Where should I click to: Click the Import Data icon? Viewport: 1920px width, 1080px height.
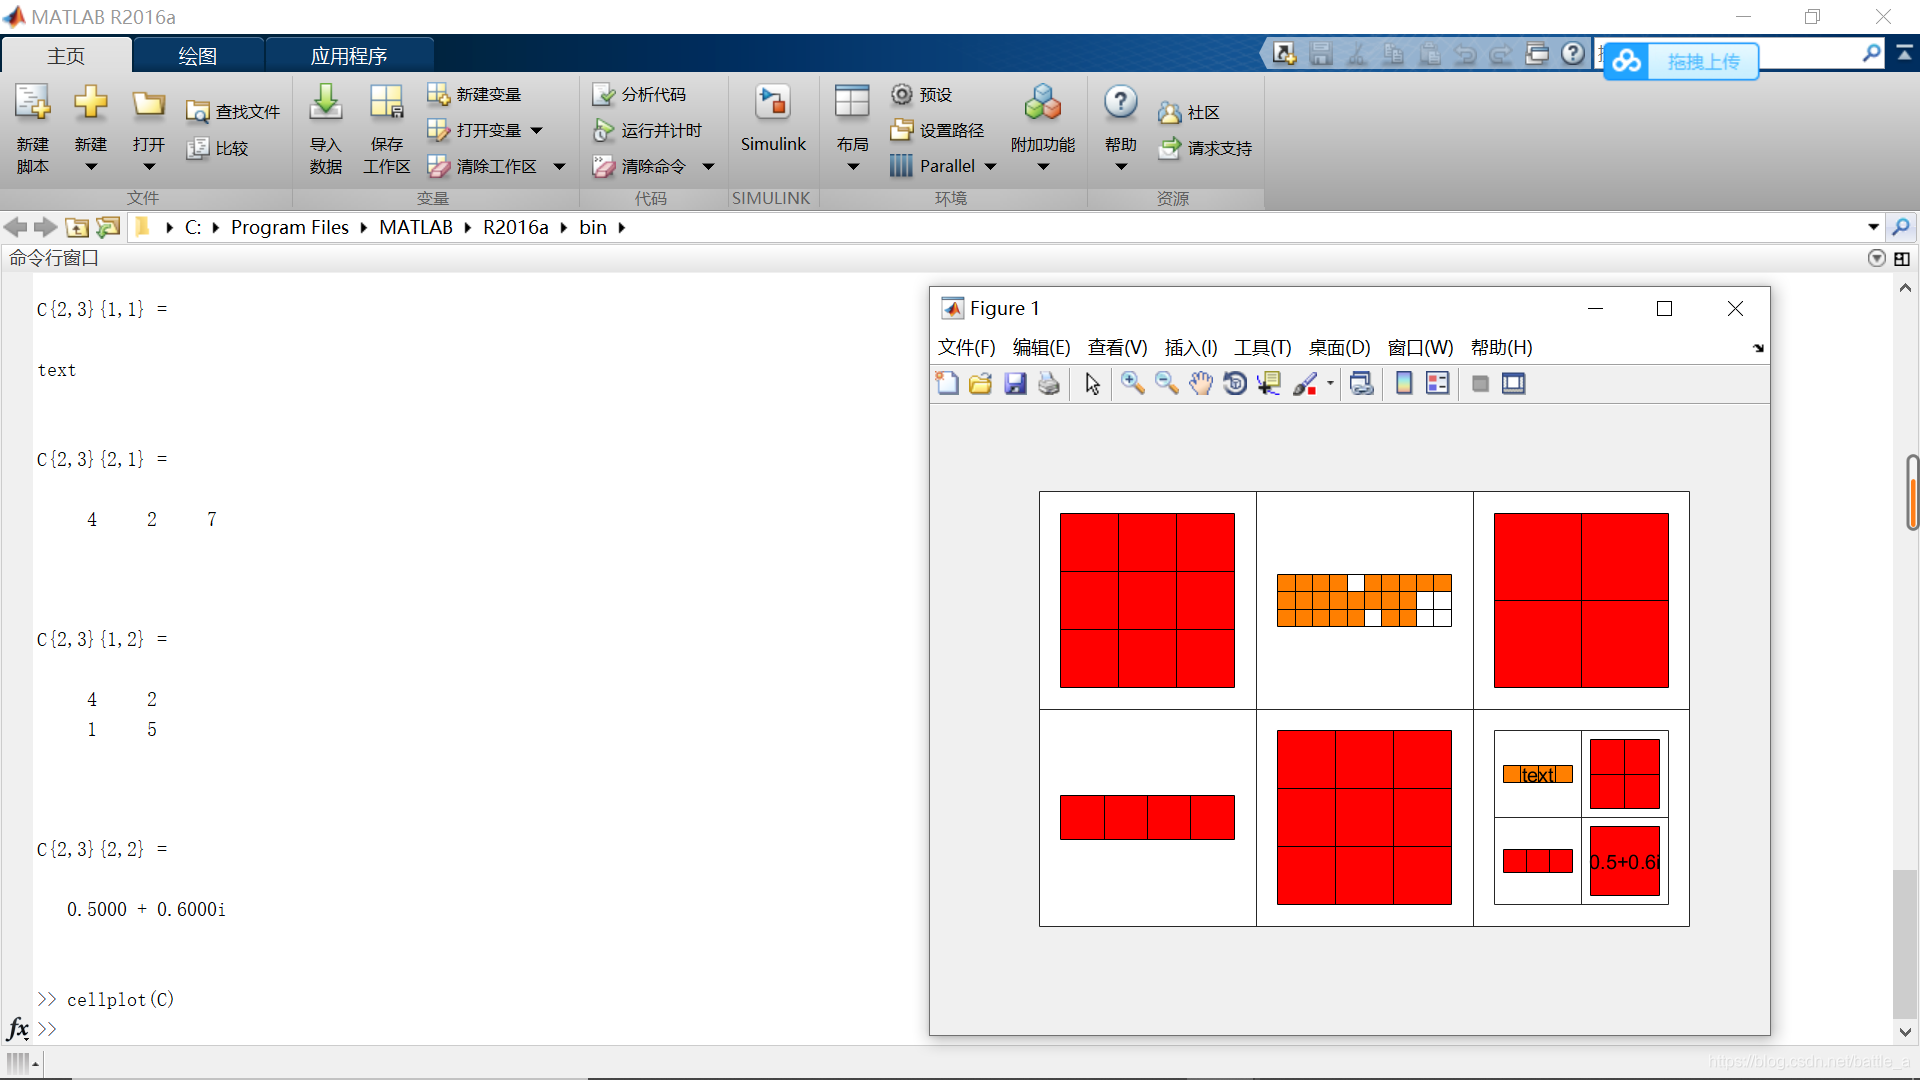(x=326, y=103)
